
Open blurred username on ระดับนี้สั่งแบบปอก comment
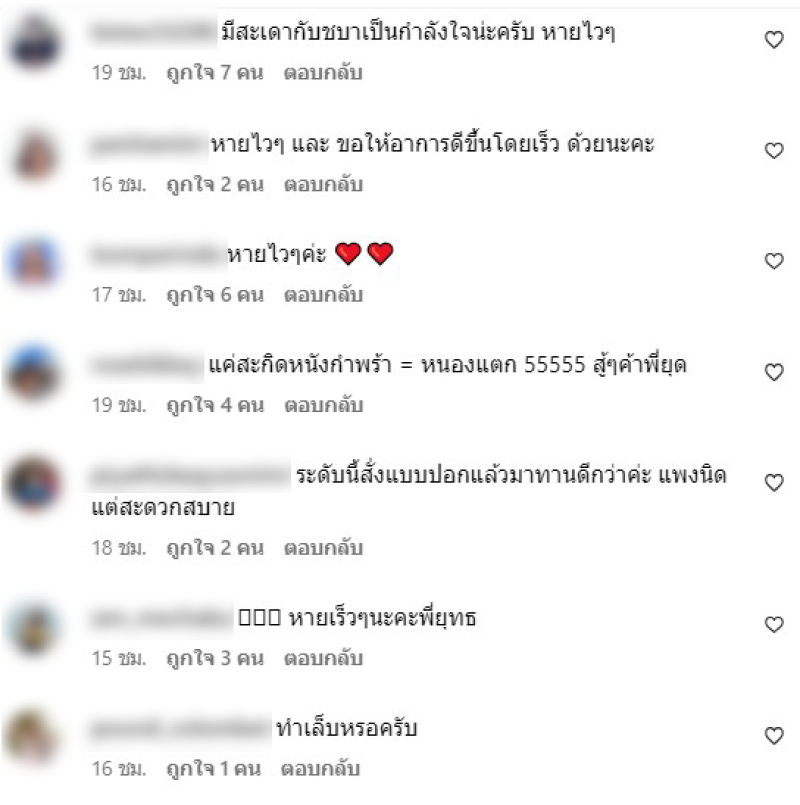(190, 474)
